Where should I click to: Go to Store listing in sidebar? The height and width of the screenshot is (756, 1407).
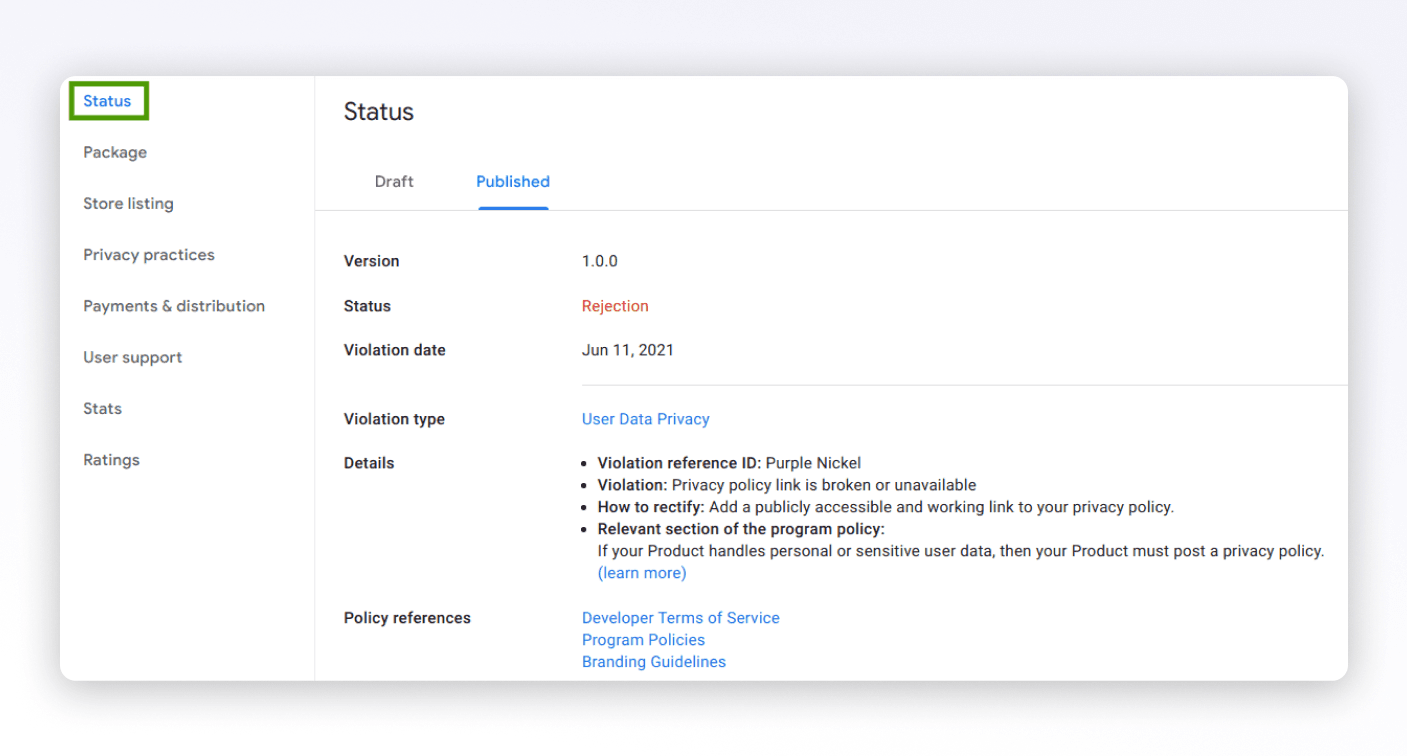(128, 203)
